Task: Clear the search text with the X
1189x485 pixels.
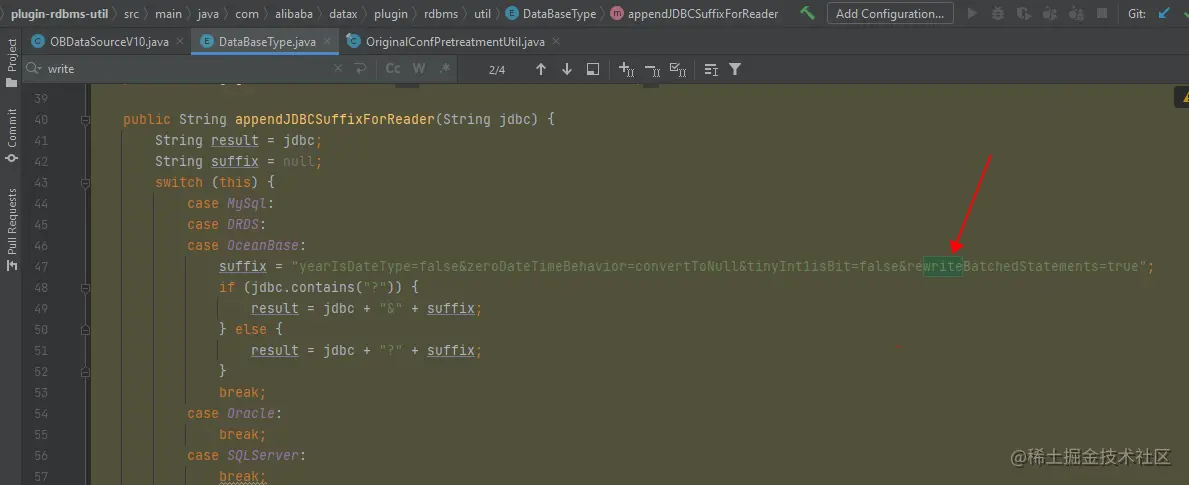Action: click(x=339, y=69)
